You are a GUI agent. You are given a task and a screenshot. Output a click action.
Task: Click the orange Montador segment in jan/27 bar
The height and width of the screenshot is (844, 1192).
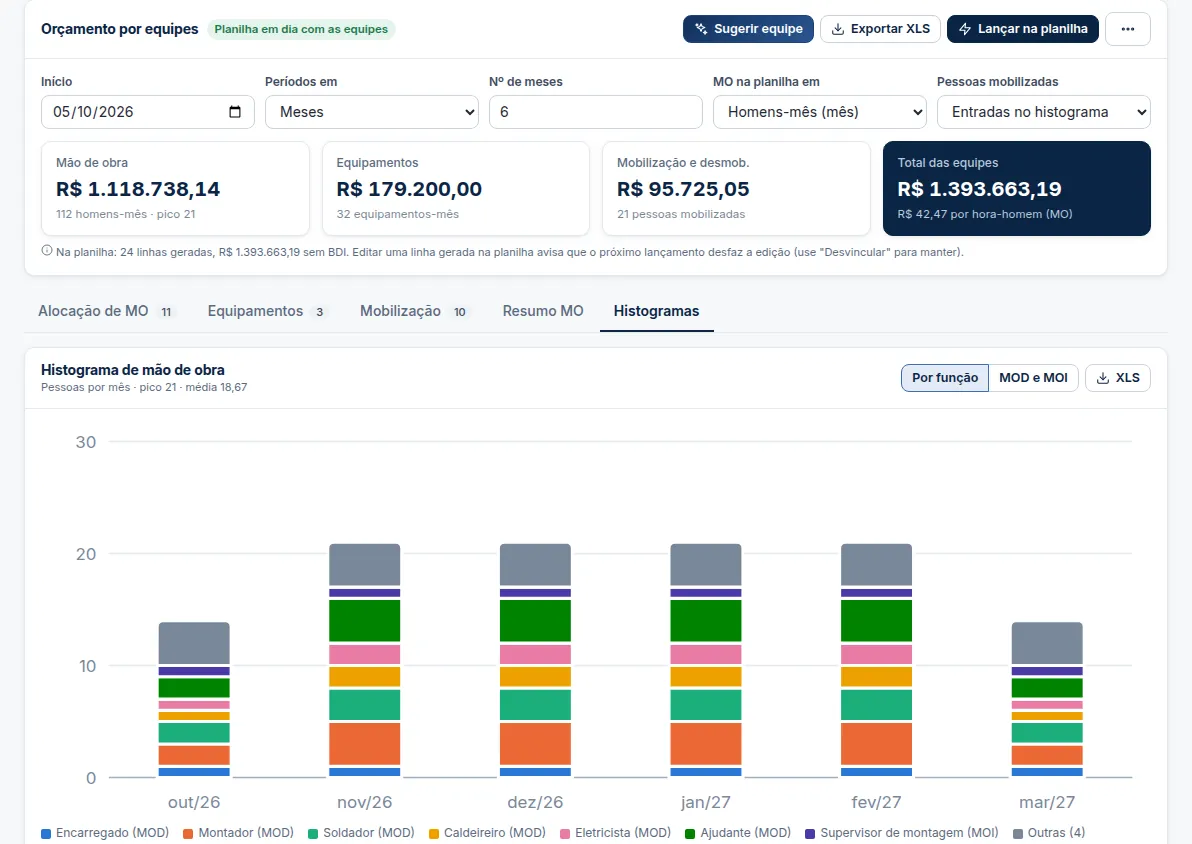(705, 744)
